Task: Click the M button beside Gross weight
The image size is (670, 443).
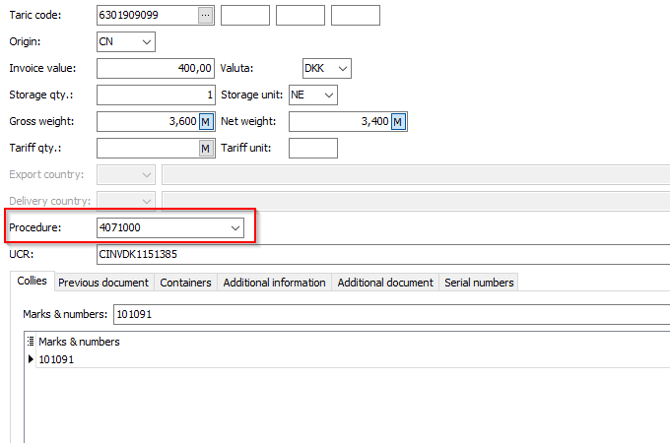Action: (x=207, y=122)
